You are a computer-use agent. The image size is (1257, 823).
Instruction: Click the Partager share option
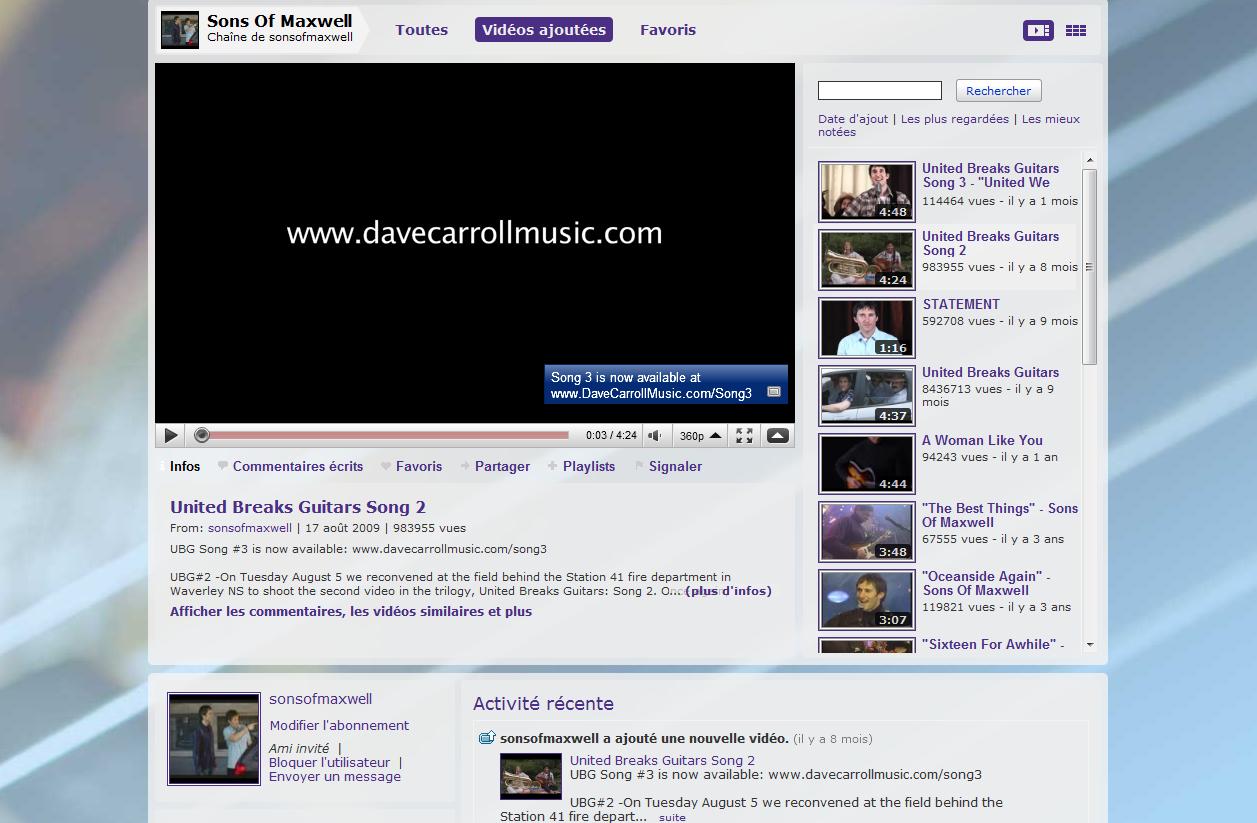pyautogui.click(x=495, y=466)
